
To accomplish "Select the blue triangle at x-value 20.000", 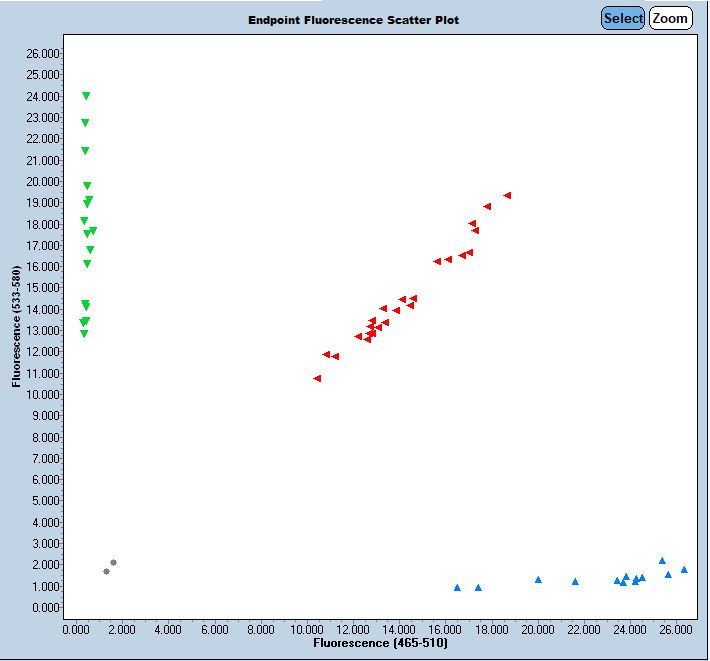I will (538, 580).
